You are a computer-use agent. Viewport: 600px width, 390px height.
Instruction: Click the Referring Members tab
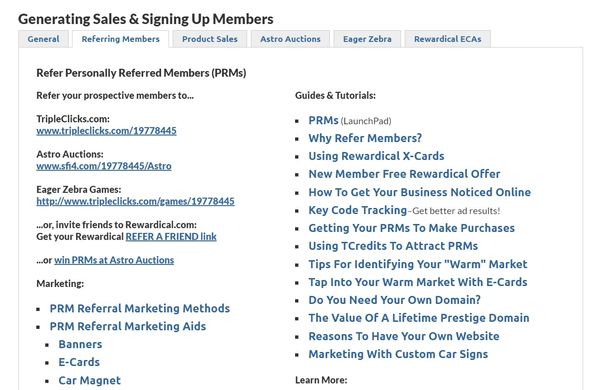[x=121, y=39]
